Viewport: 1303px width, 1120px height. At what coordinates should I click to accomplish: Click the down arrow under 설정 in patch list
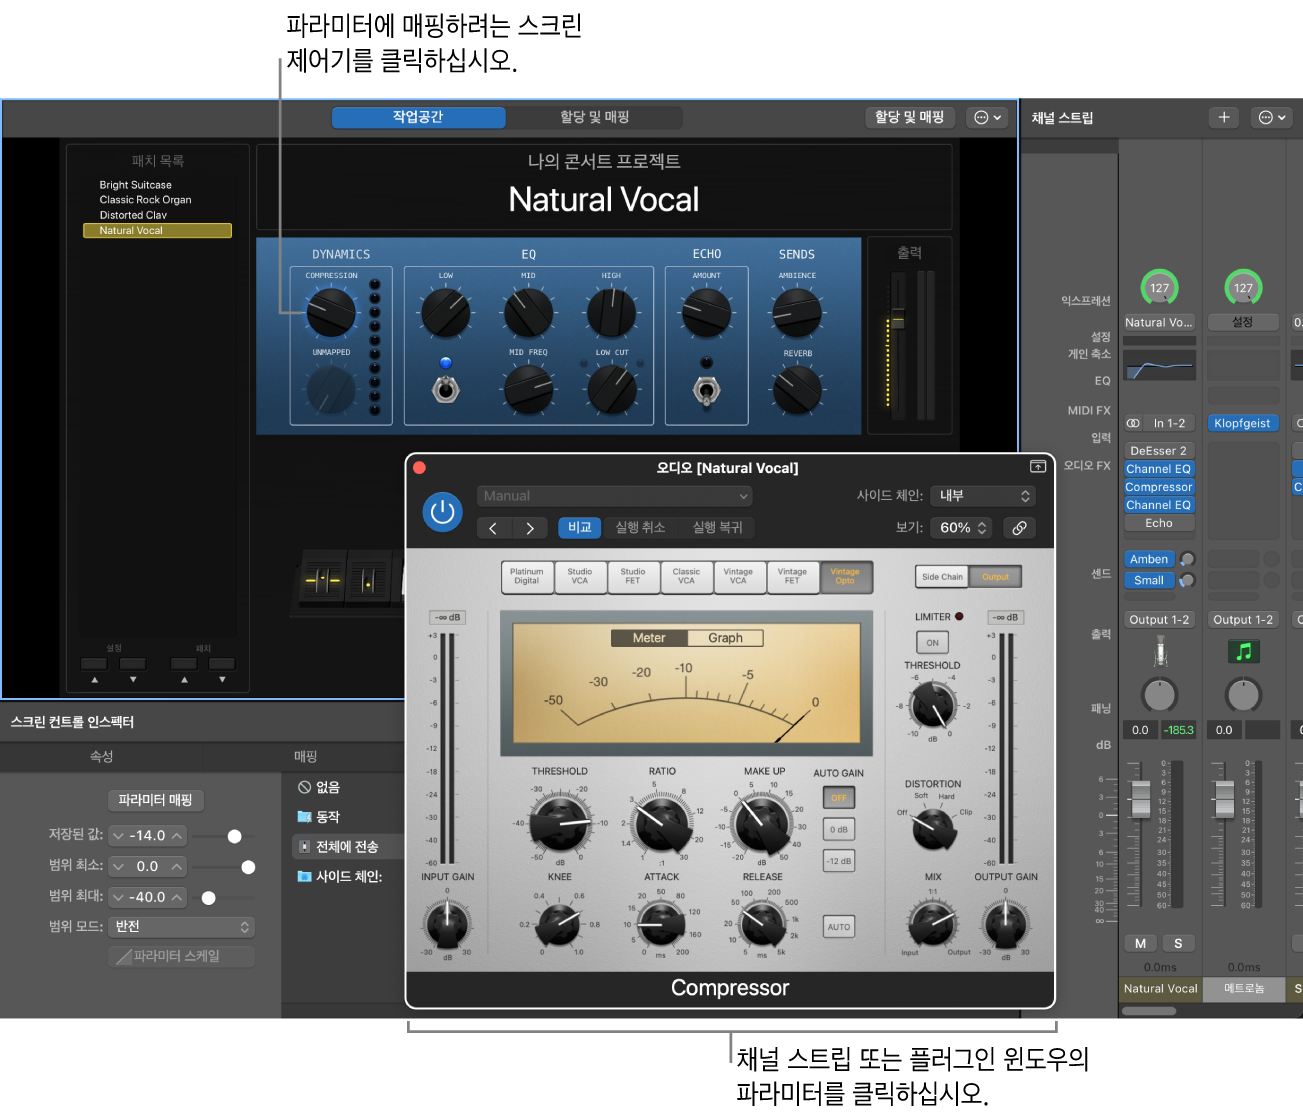click(x=133, y=680)
